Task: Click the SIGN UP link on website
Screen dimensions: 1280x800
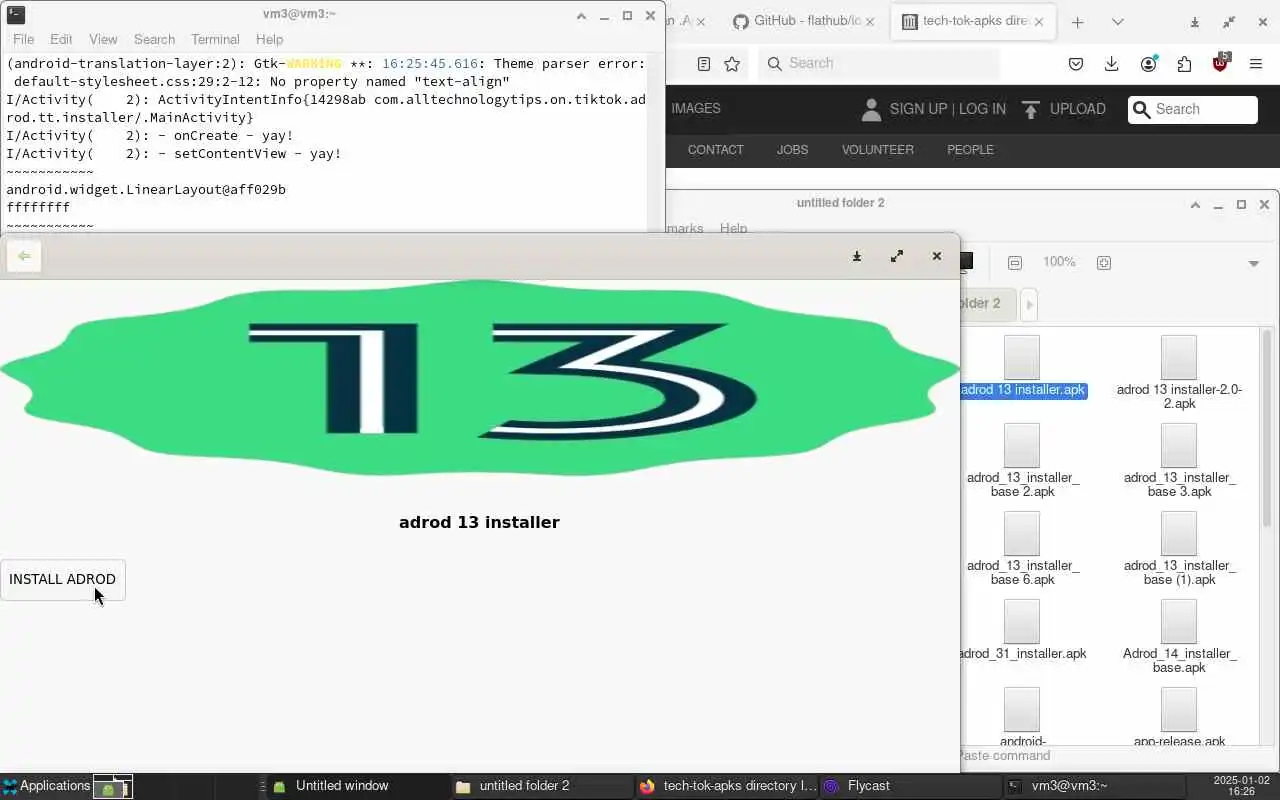Action: tap(918, 109)
